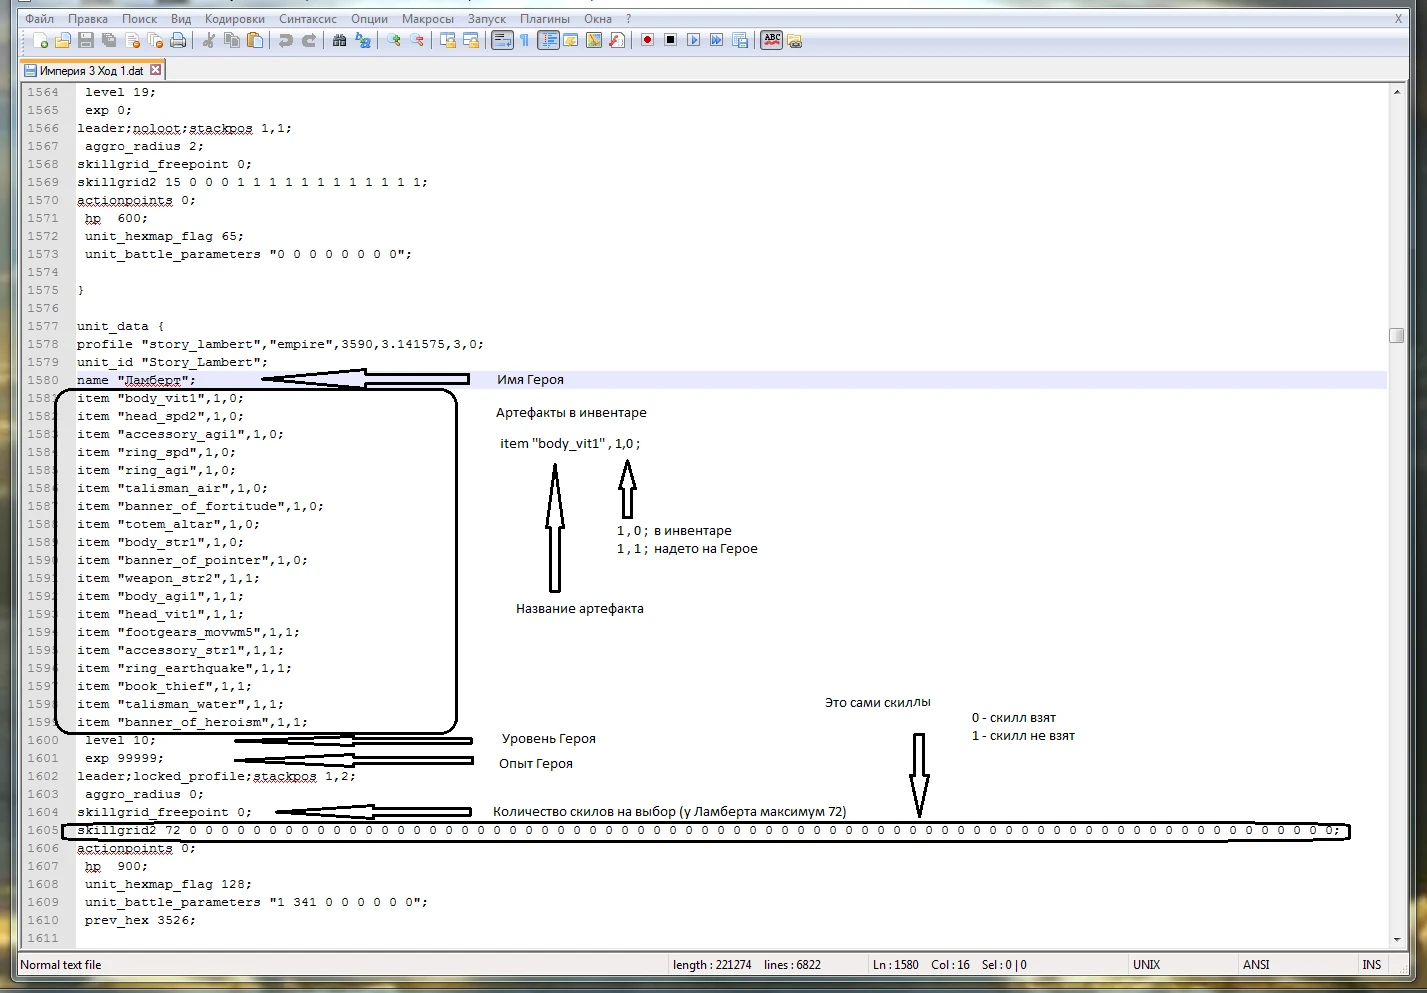
Task: Create a new file with toolbar icon
Action: click(x=40, y=41)
